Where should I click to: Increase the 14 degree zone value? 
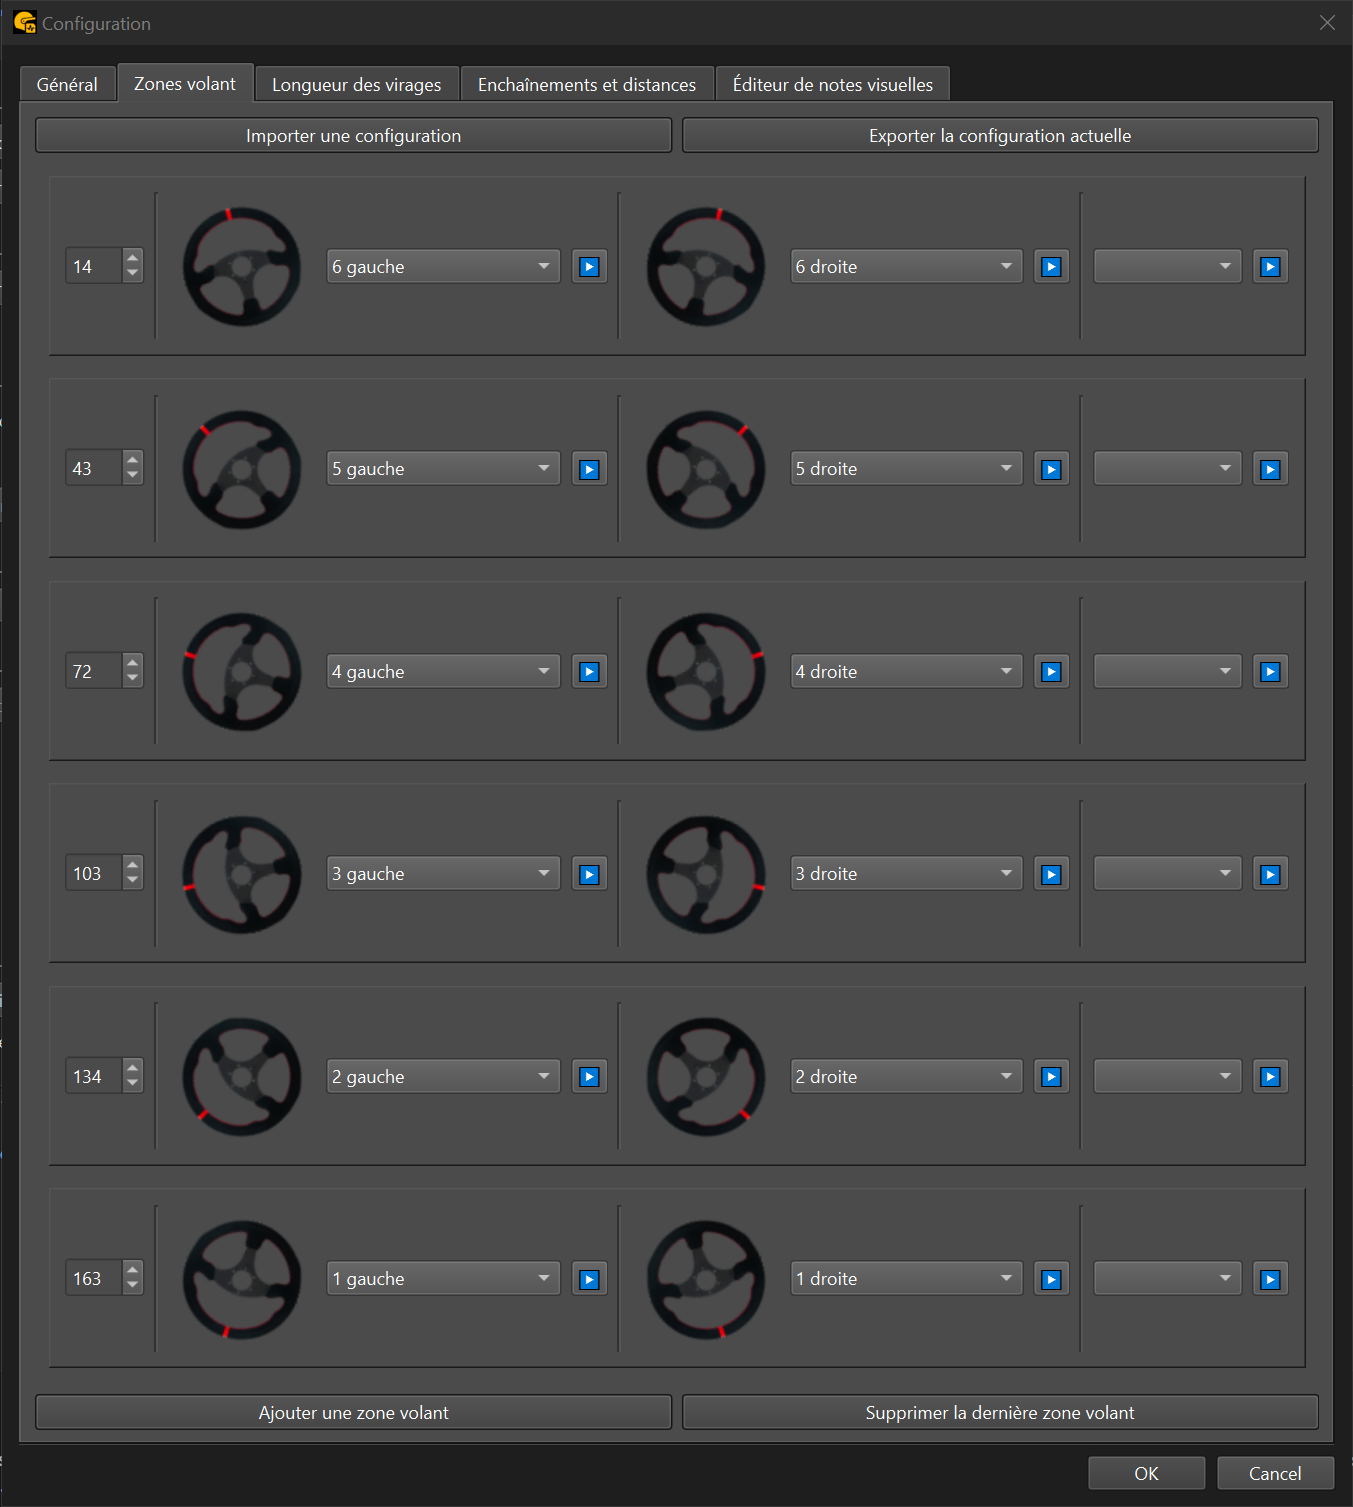pyautogui.click(x=133, y=258)
